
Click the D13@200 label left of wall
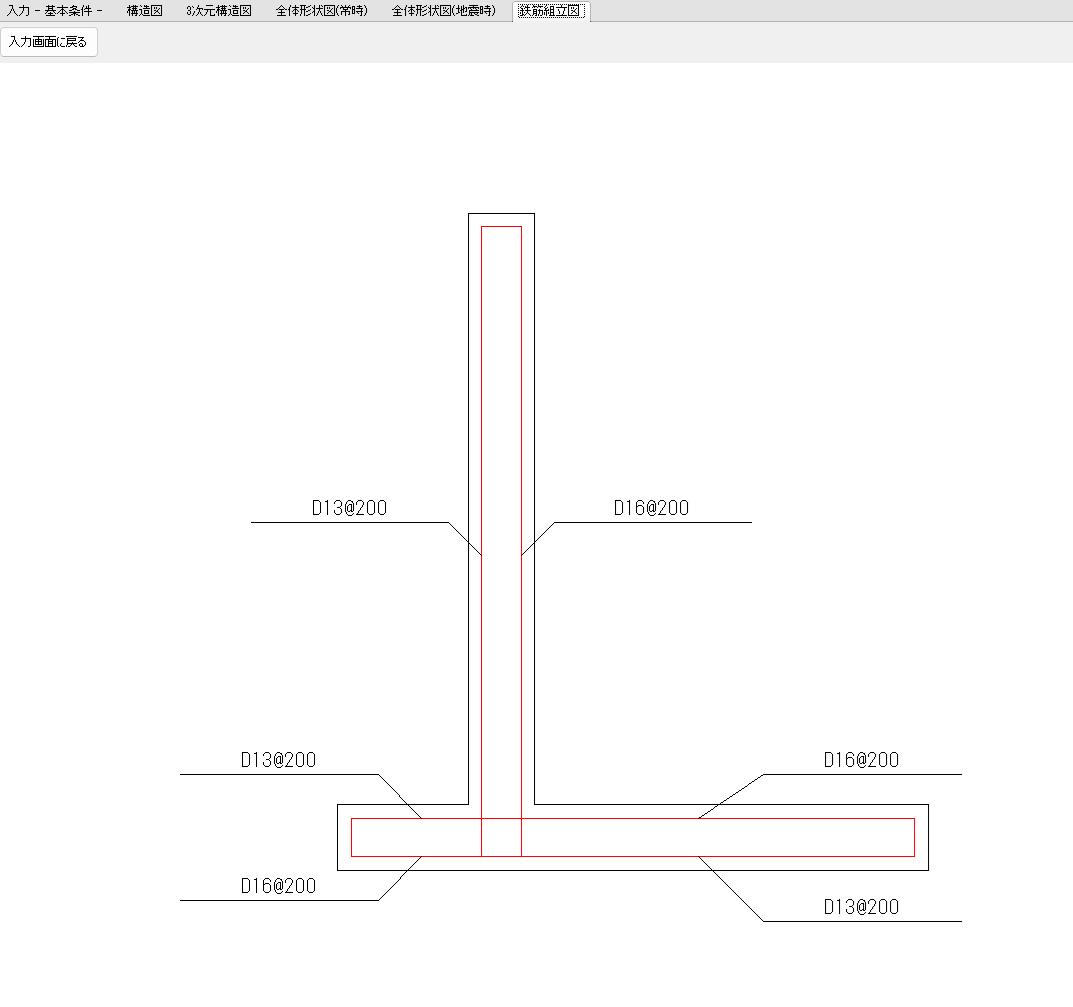(x=349, y=508)
